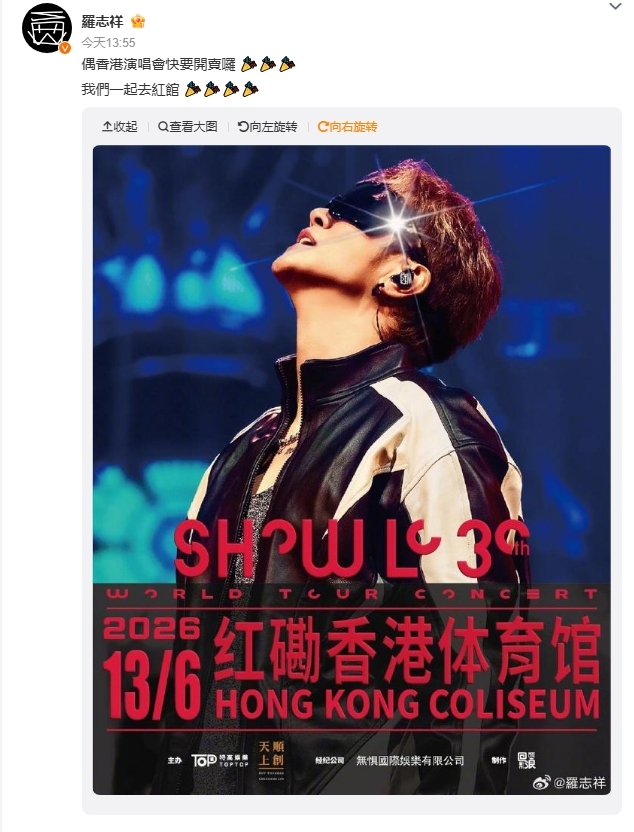Click the counterclockwise arrow rotate icon
The height and width of the screenshot is (832, 634).
point(242,127)
